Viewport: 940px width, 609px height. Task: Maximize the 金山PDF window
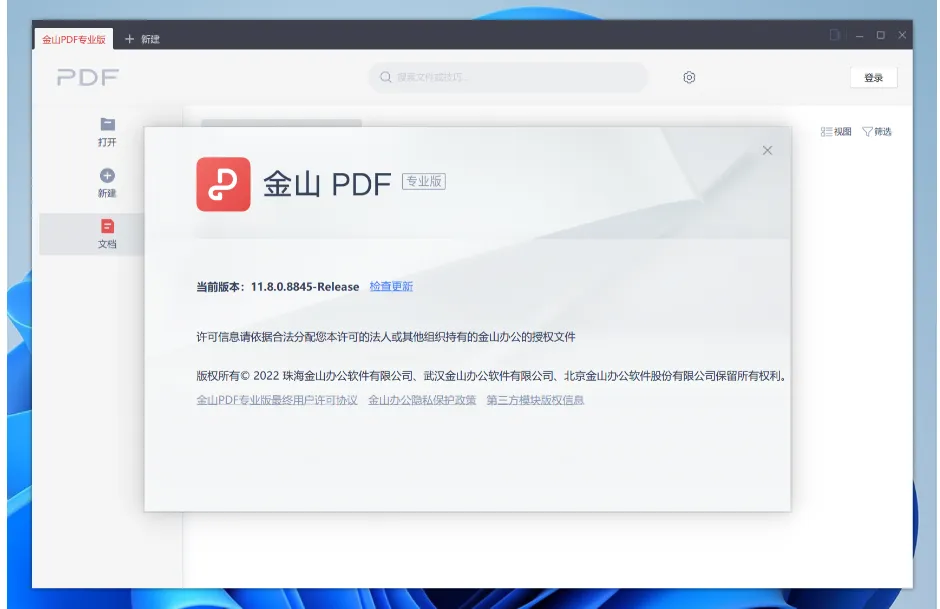(x=881, y=35)
